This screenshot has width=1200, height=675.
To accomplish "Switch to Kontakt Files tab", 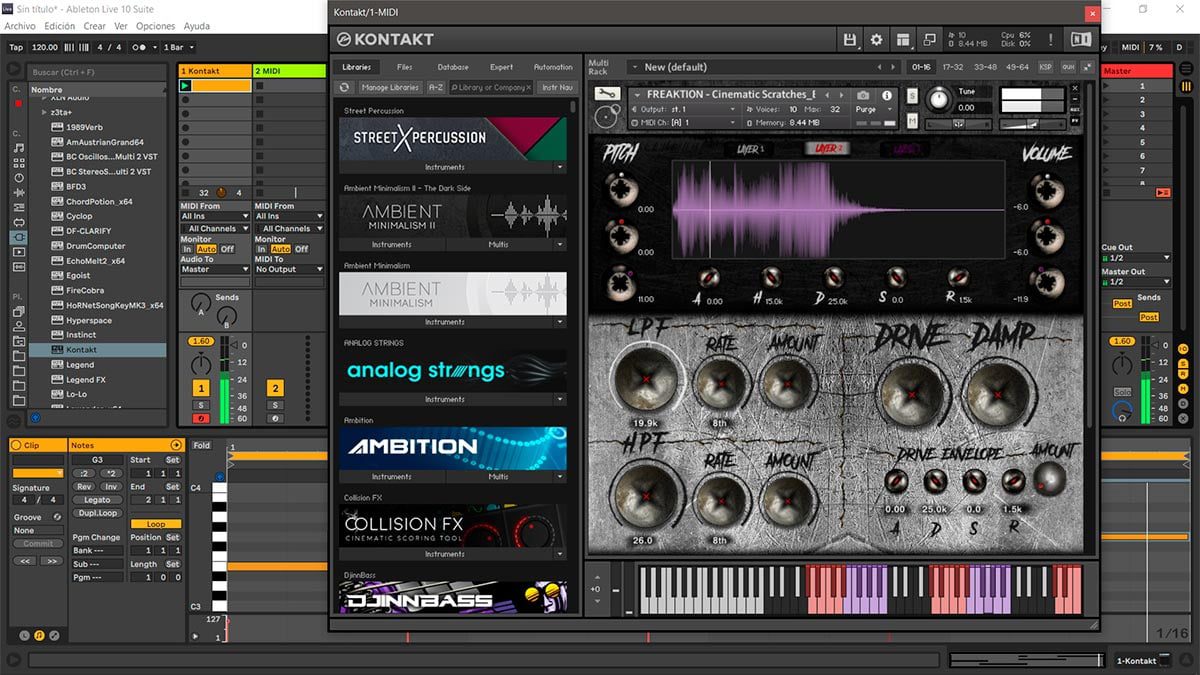I will [x=404, y=67].
